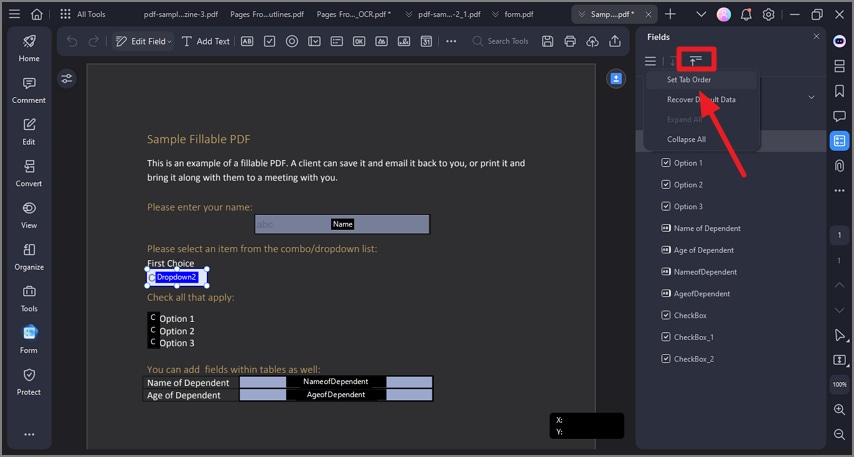The width and height of the screenshot is (854, 457).
Task: Select the NameofDependent field in the table
Action: pyautogui.click(x=336, y=382)
